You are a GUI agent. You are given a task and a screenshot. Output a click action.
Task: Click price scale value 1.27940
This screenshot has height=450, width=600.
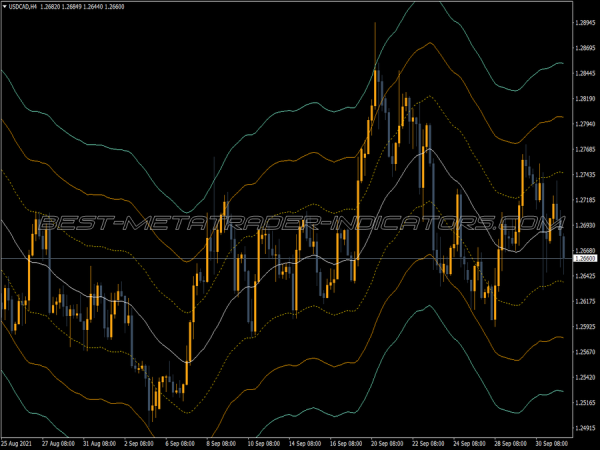(586, 124)
